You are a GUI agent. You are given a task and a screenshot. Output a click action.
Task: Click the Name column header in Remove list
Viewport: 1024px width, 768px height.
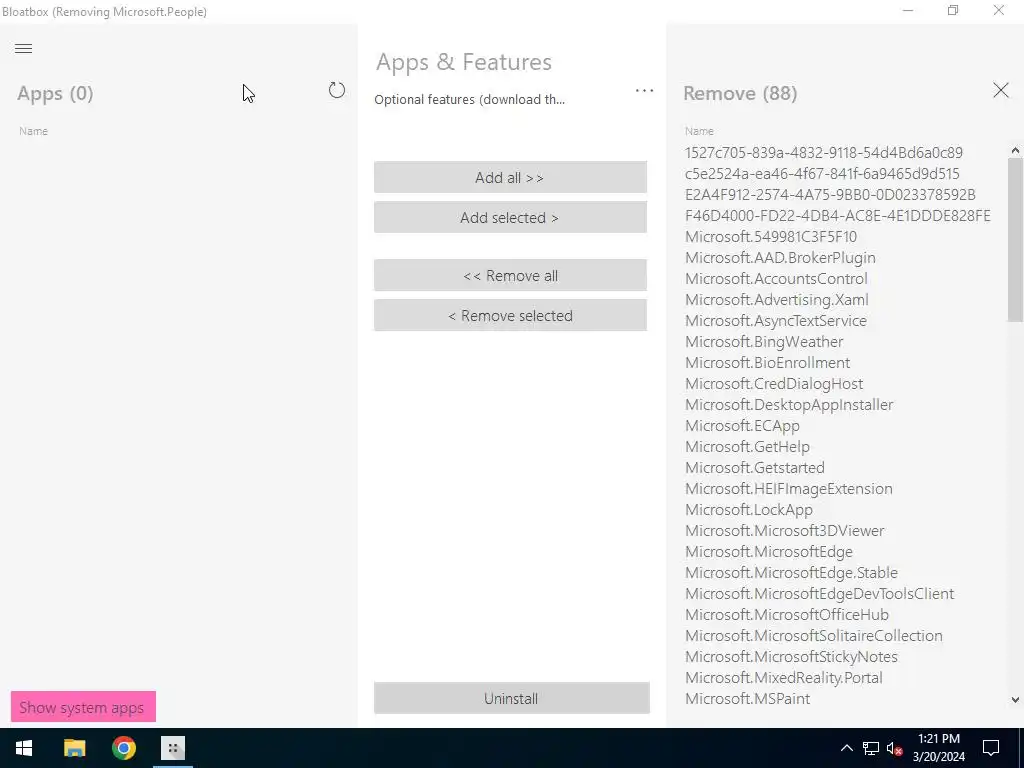pos(699,131)
